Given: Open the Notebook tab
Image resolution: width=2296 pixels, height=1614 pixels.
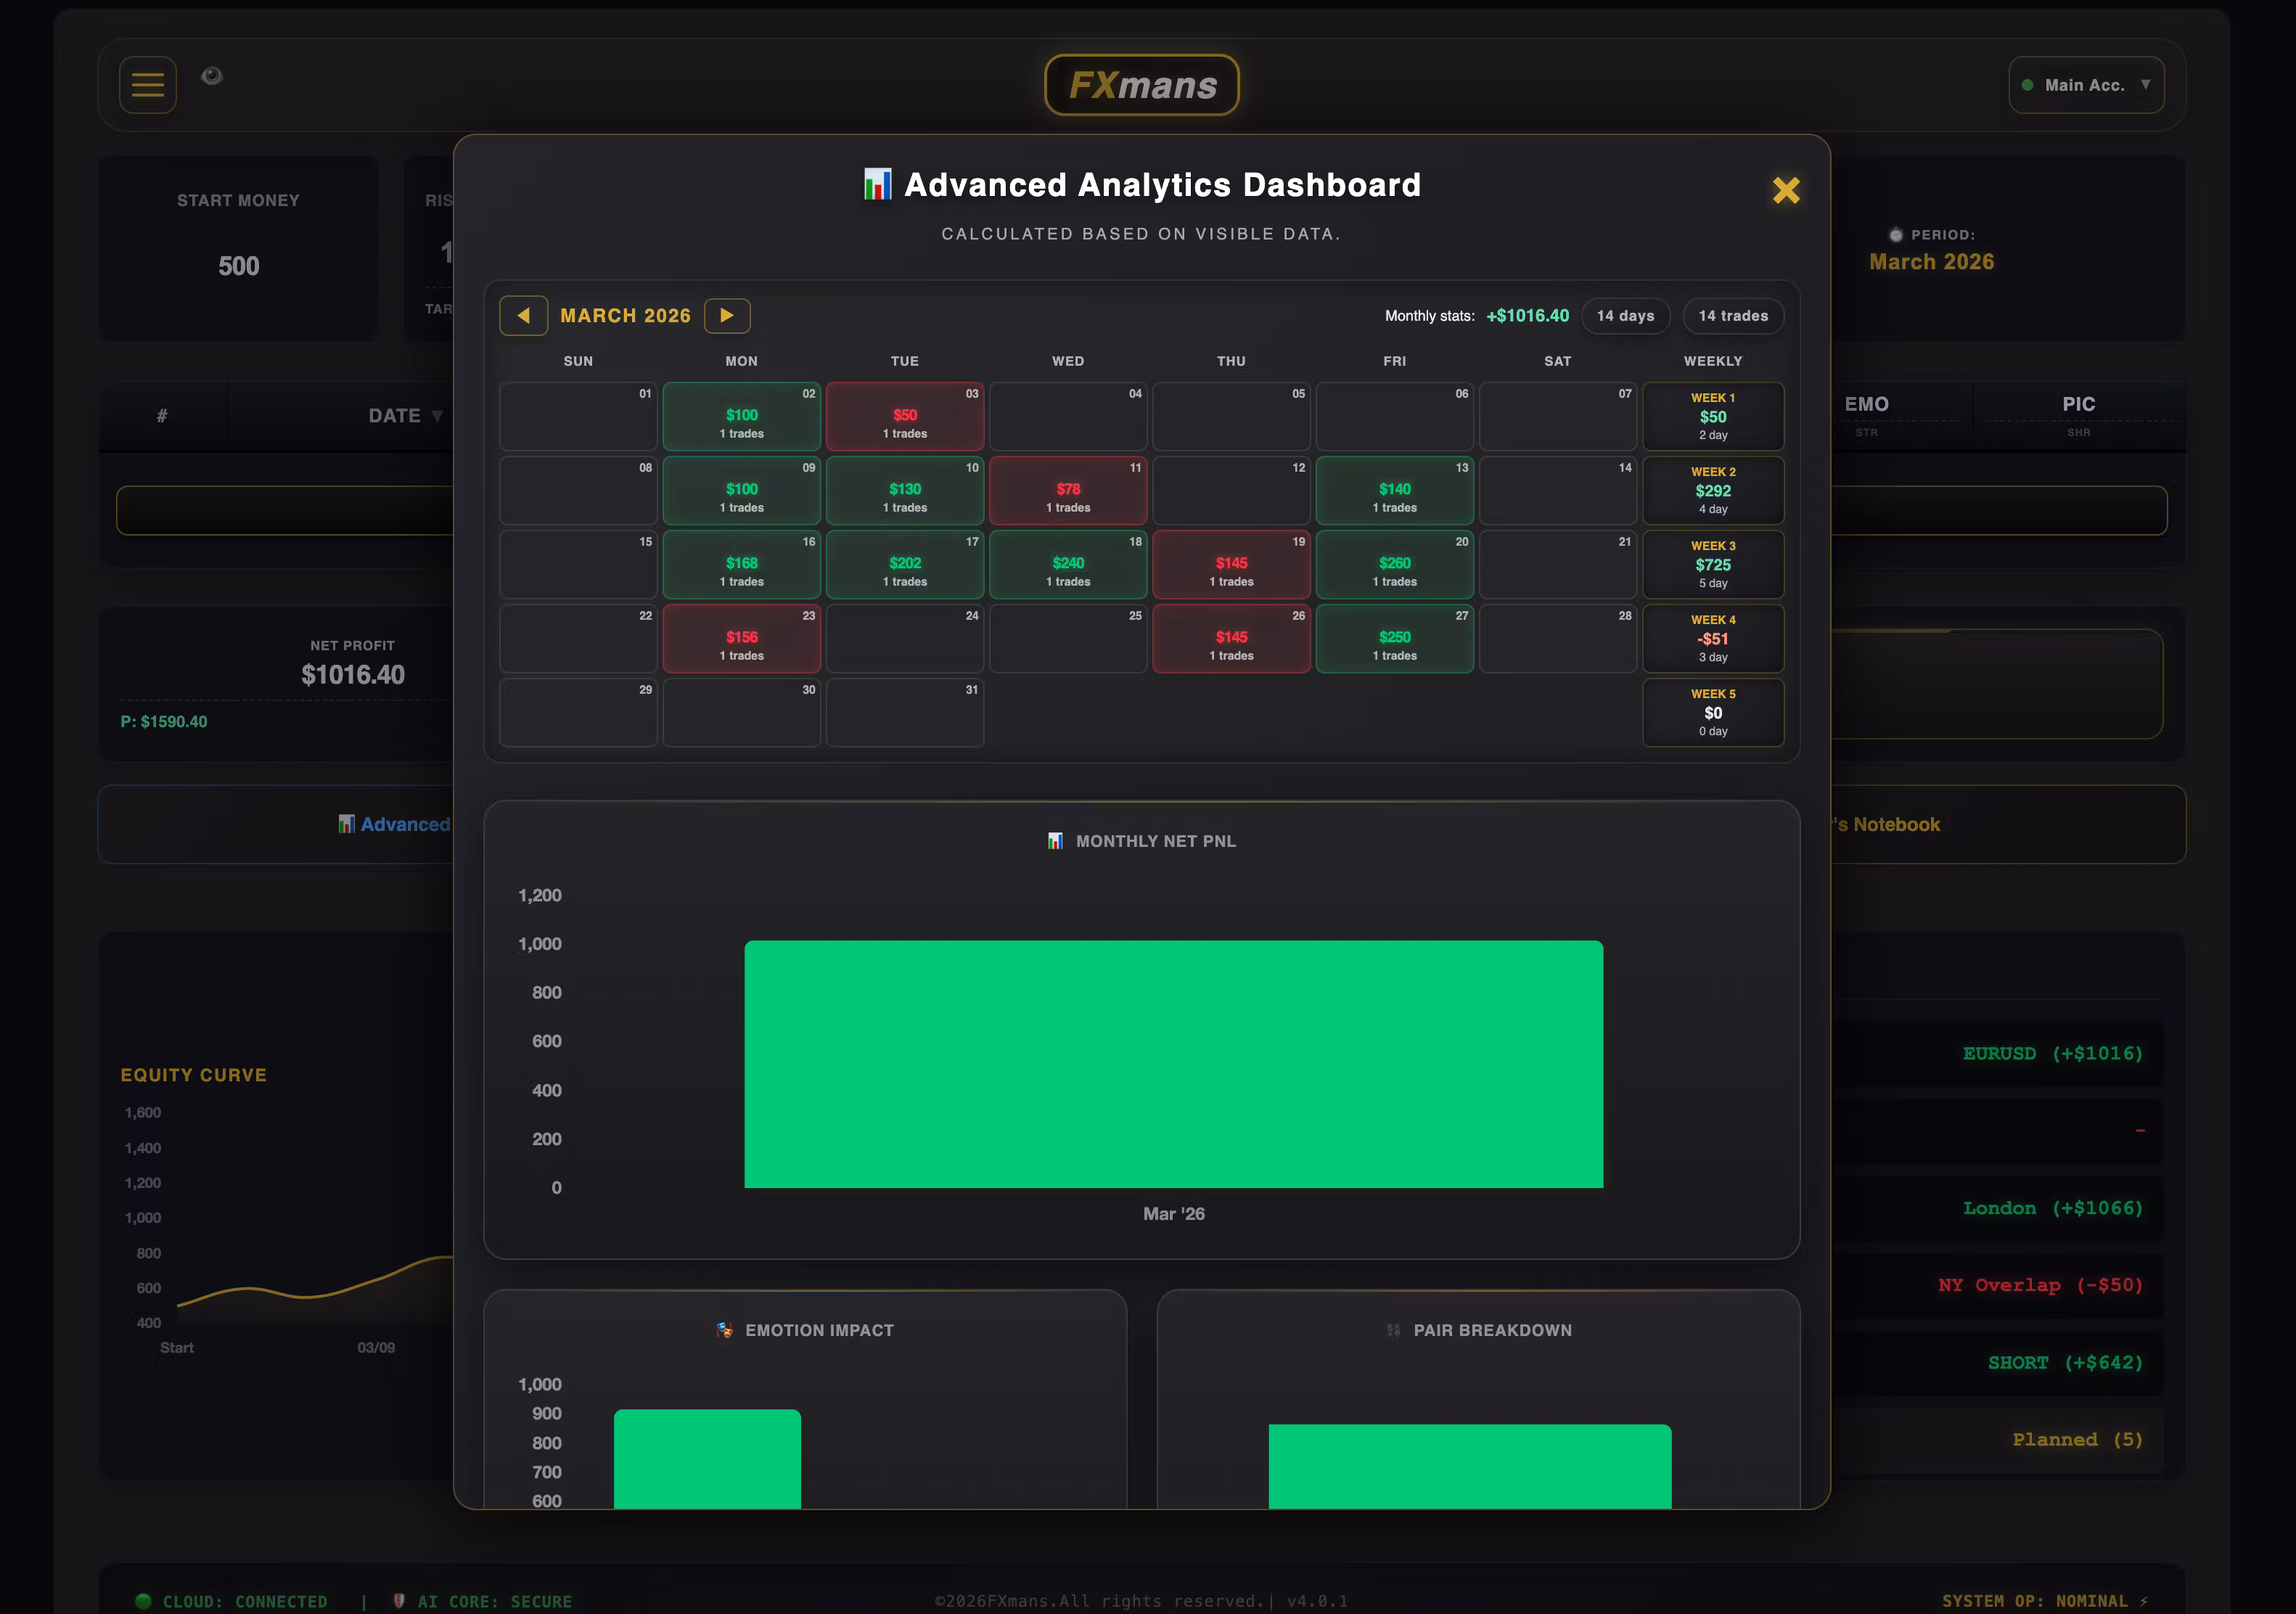Looking at the screenshot, I should click(x=1890, y=825).
